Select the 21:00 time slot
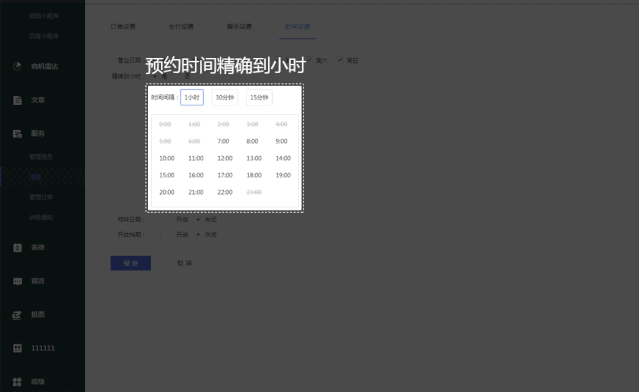This screenshot has width=639, height=392. (196, 193)
